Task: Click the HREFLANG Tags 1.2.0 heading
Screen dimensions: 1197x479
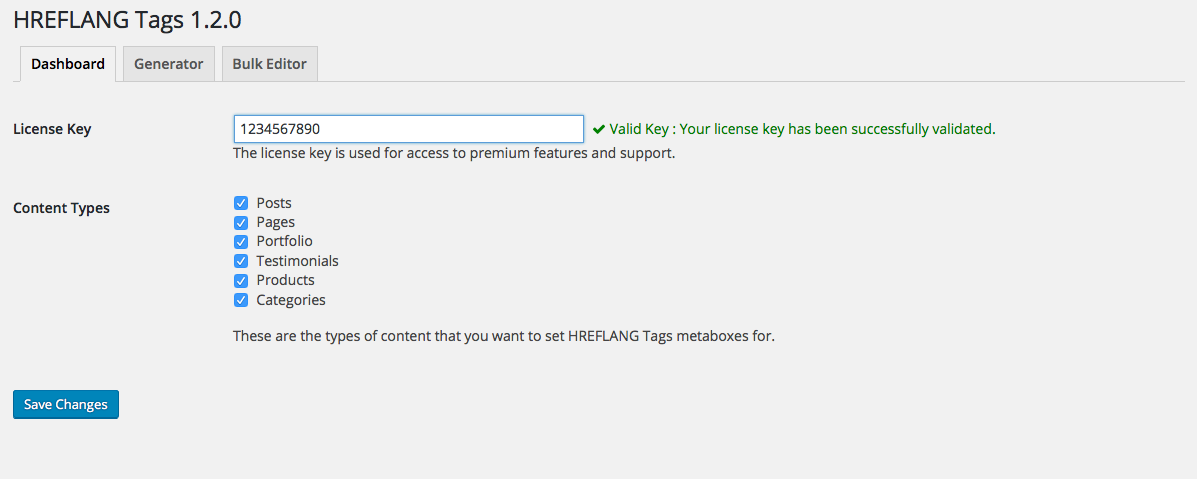Action: [127, 19]
